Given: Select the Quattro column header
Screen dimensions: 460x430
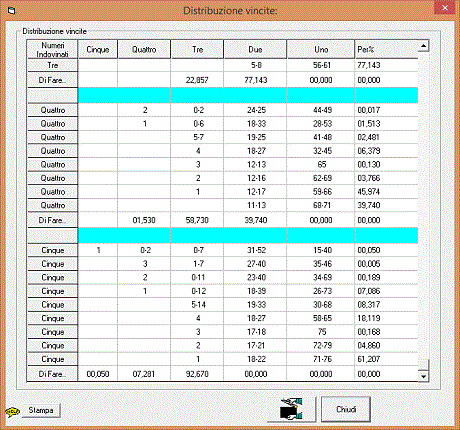Looking at the screenshot, I should click(144, 49).
